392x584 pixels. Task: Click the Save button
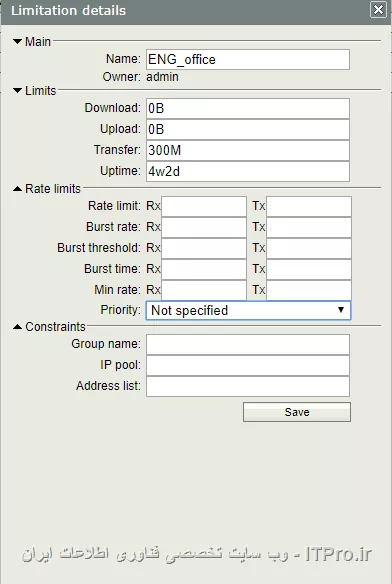click(297, 412)
